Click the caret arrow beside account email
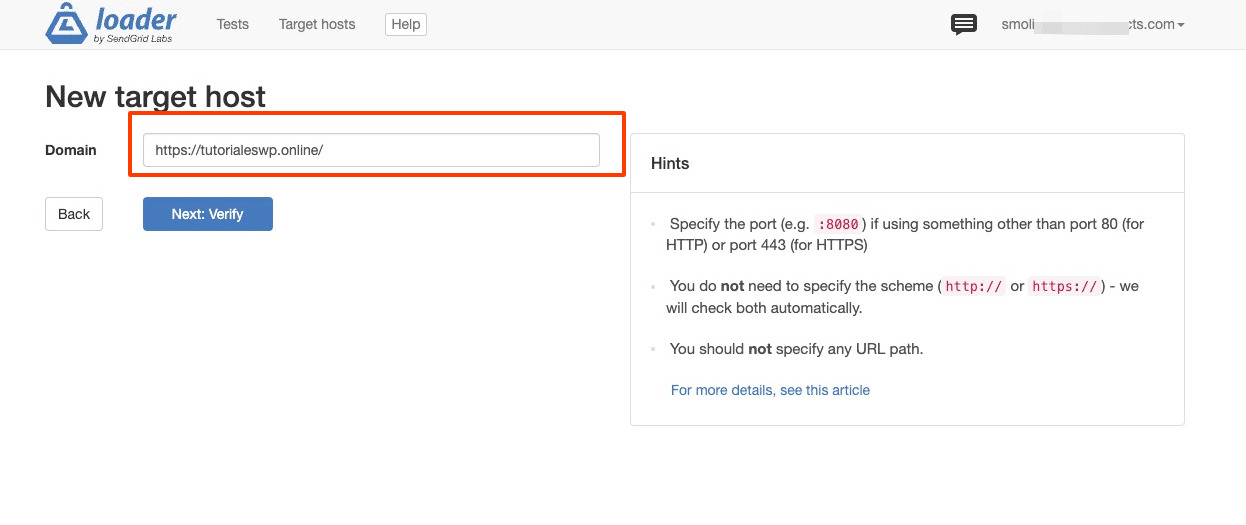Screen dimensions: 1246x525 pos(1181,25)
